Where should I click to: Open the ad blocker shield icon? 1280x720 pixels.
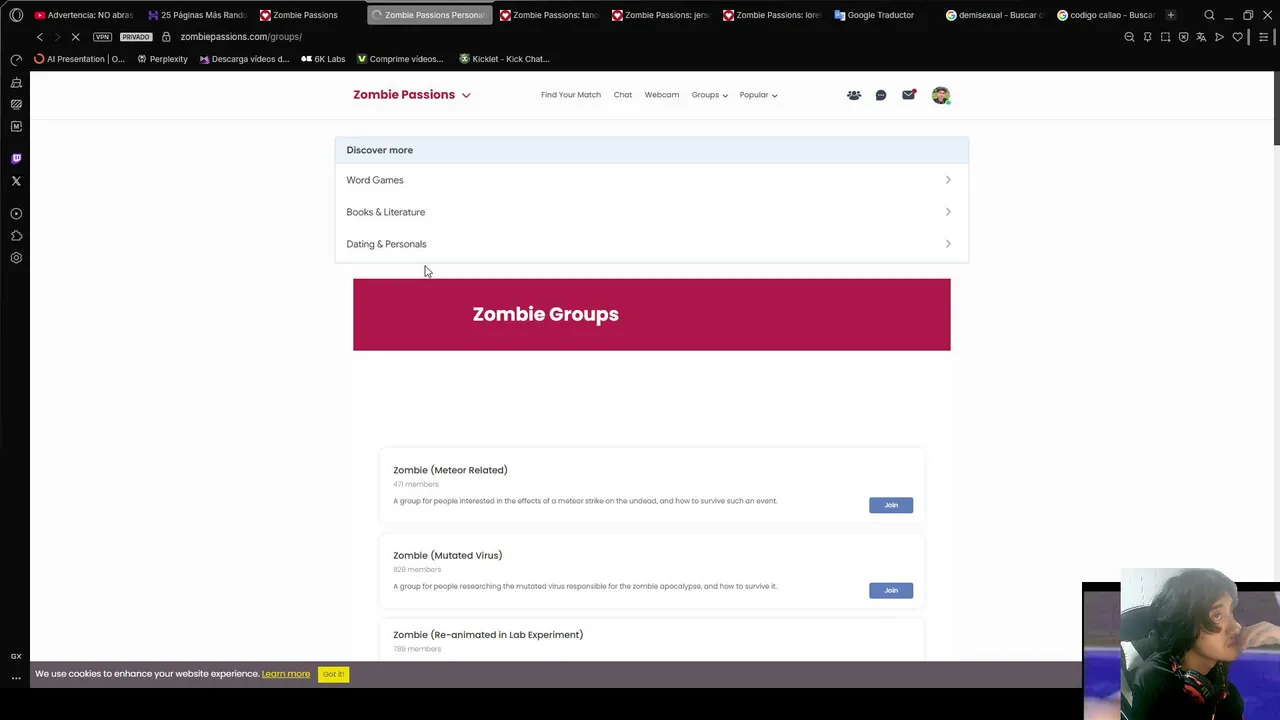tap(1183, 37)
